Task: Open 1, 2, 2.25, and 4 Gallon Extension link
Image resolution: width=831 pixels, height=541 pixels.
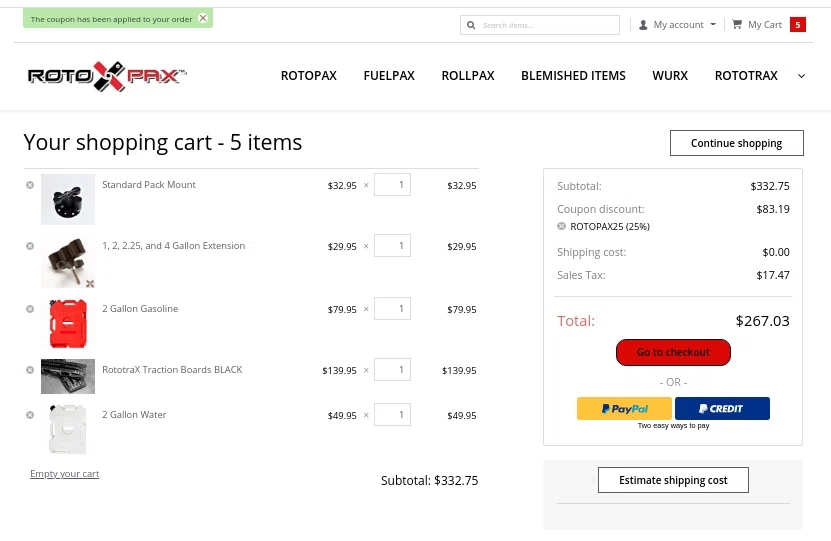Action: click(x=173, y=246)
